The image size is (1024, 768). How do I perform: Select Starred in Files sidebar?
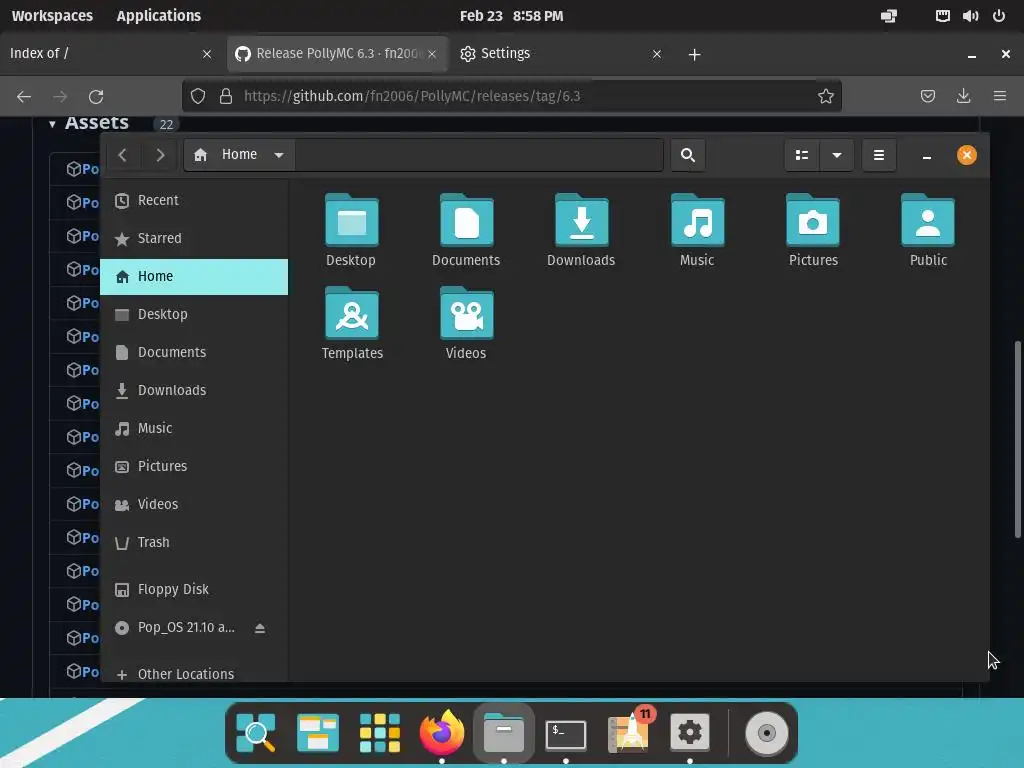click(194, 238)
